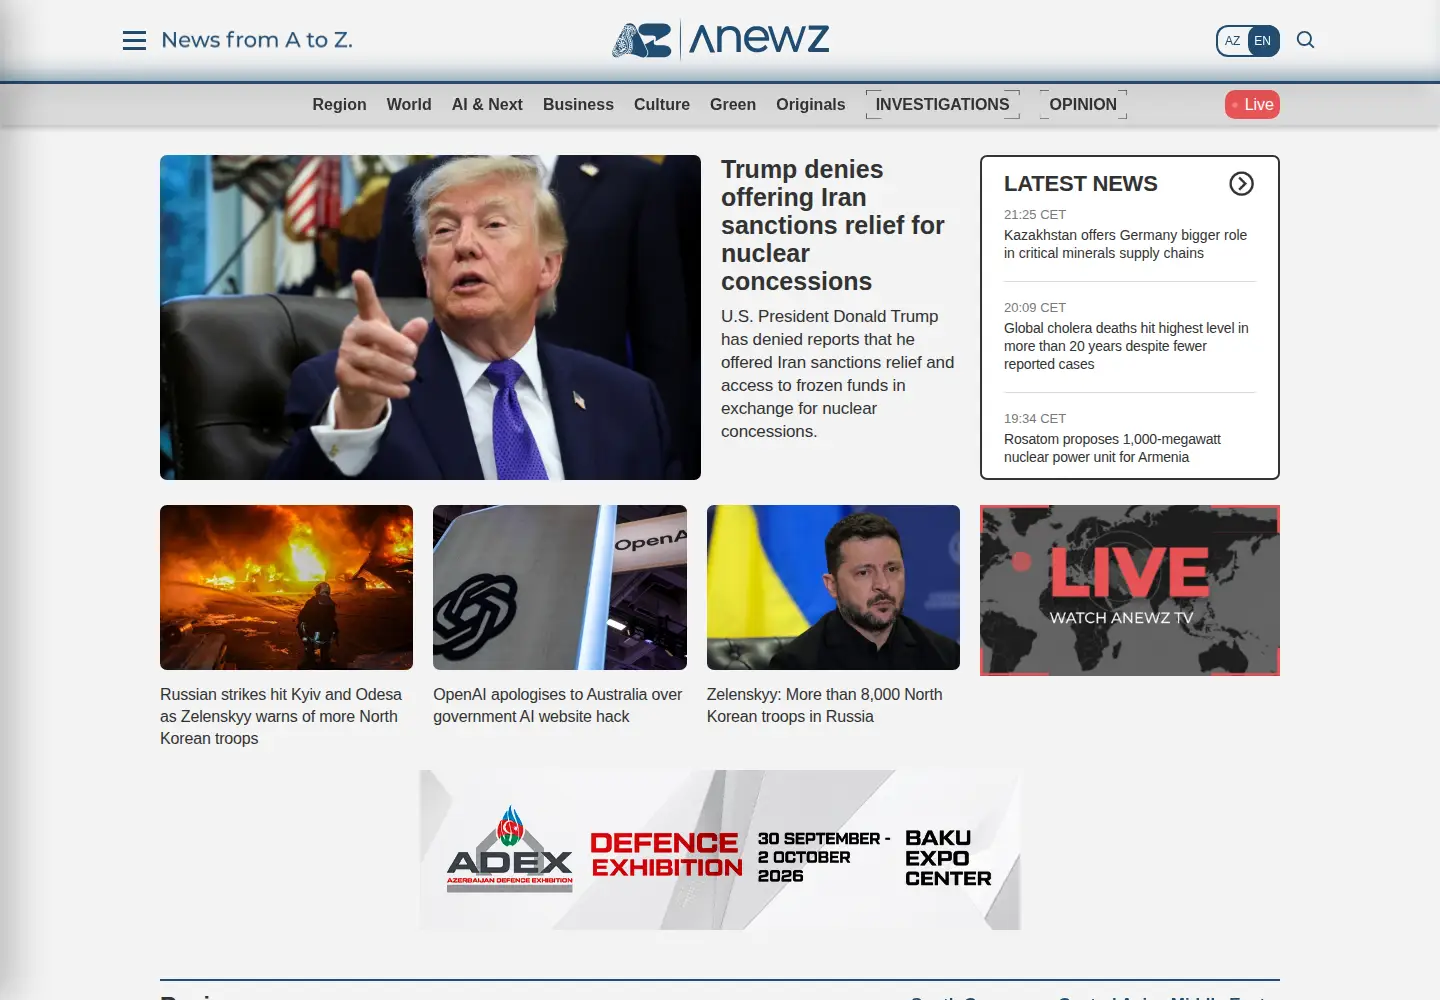This screenshot has height=1000, width=1440.
Task: Read the Trump story summary paragraph
Action: [x=838, y=374]
